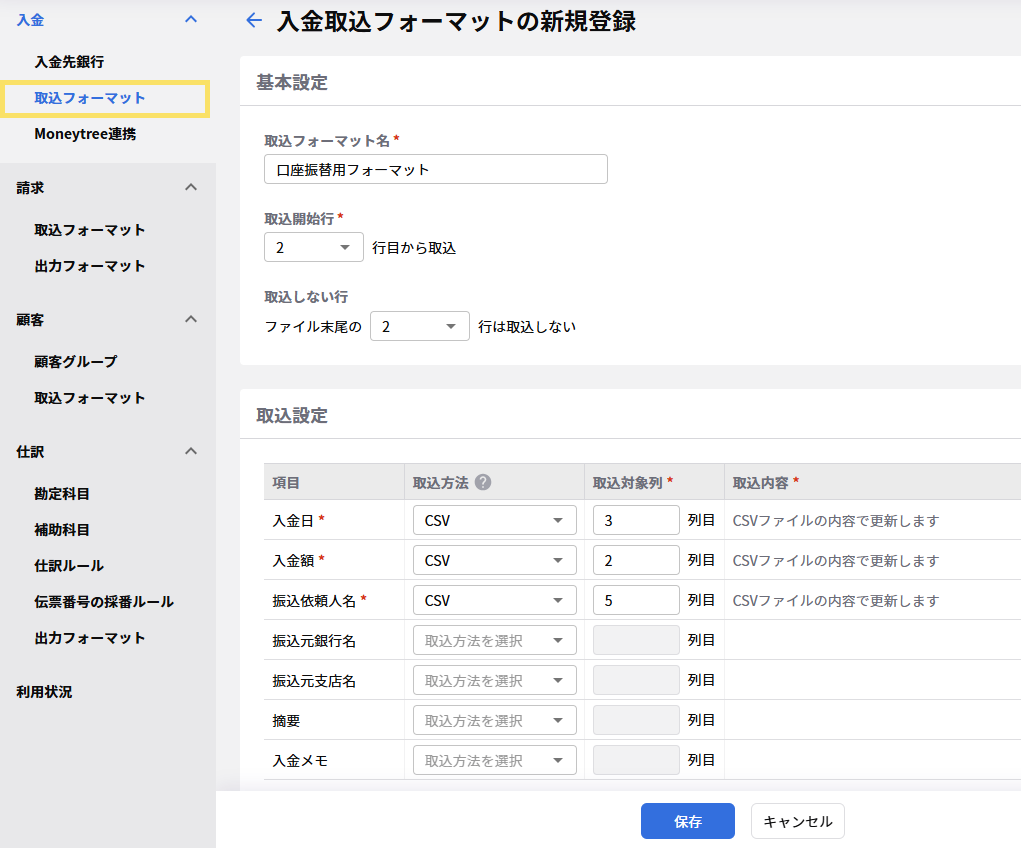Open 取込方法 dropdown for 振込元銀行名

point(494,640)
